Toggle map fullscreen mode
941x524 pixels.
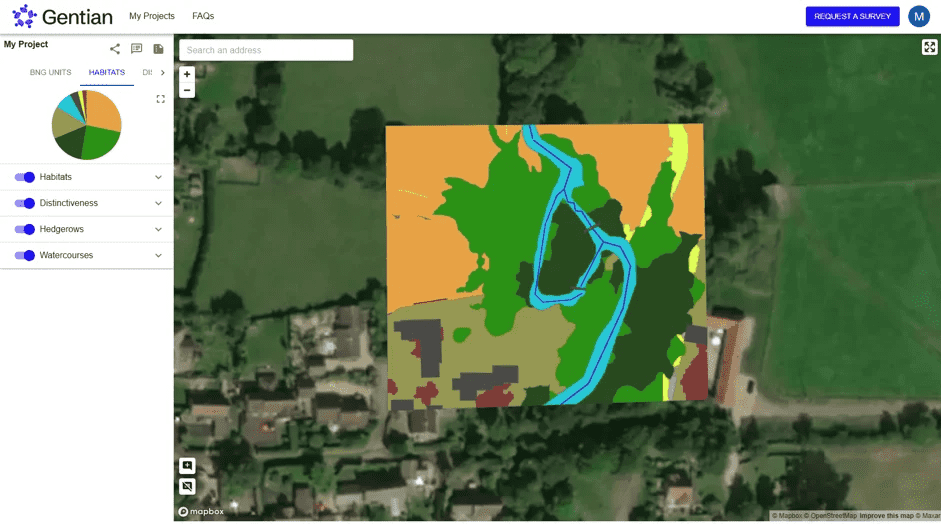coord(929,47)
